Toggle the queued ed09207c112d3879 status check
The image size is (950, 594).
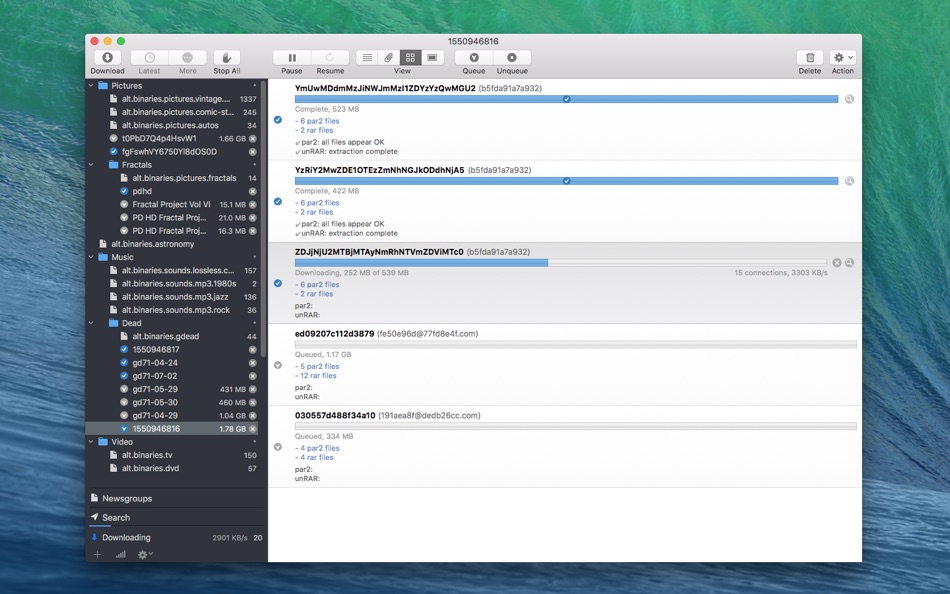[278, 365]
